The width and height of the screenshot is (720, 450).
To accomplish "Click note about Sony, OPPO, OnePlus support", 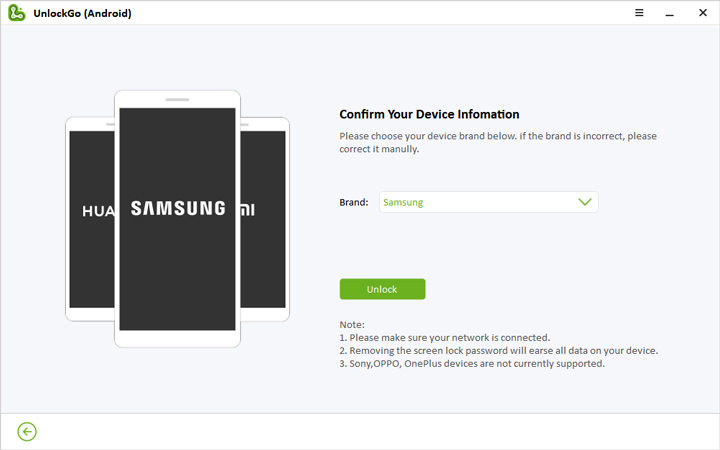I will click(x=472, y=363).
